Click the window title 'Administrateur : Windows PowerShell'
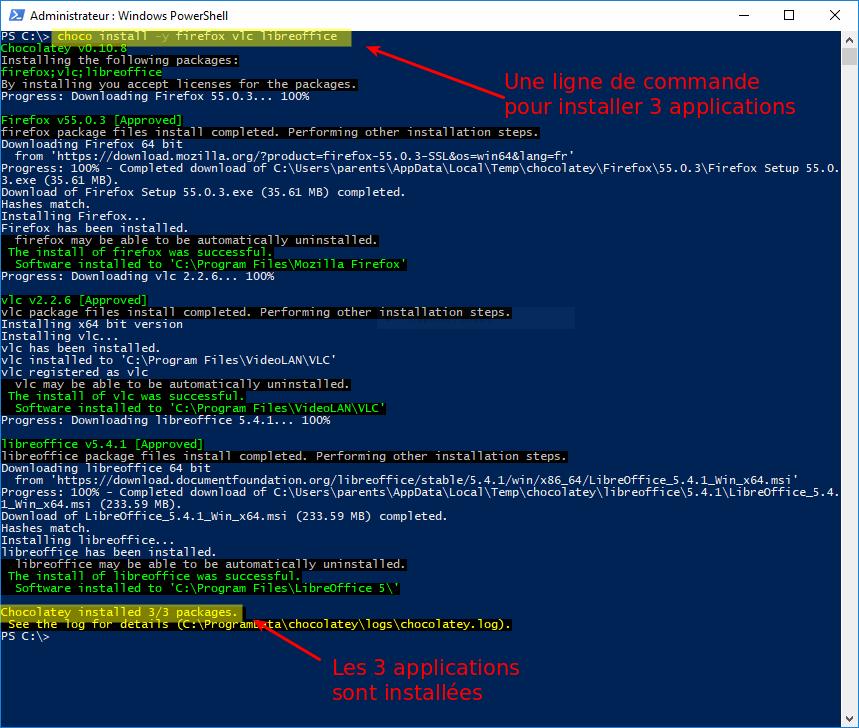Image resolution: width=859 pixels, height=728 pixels. tap(129, 16)
